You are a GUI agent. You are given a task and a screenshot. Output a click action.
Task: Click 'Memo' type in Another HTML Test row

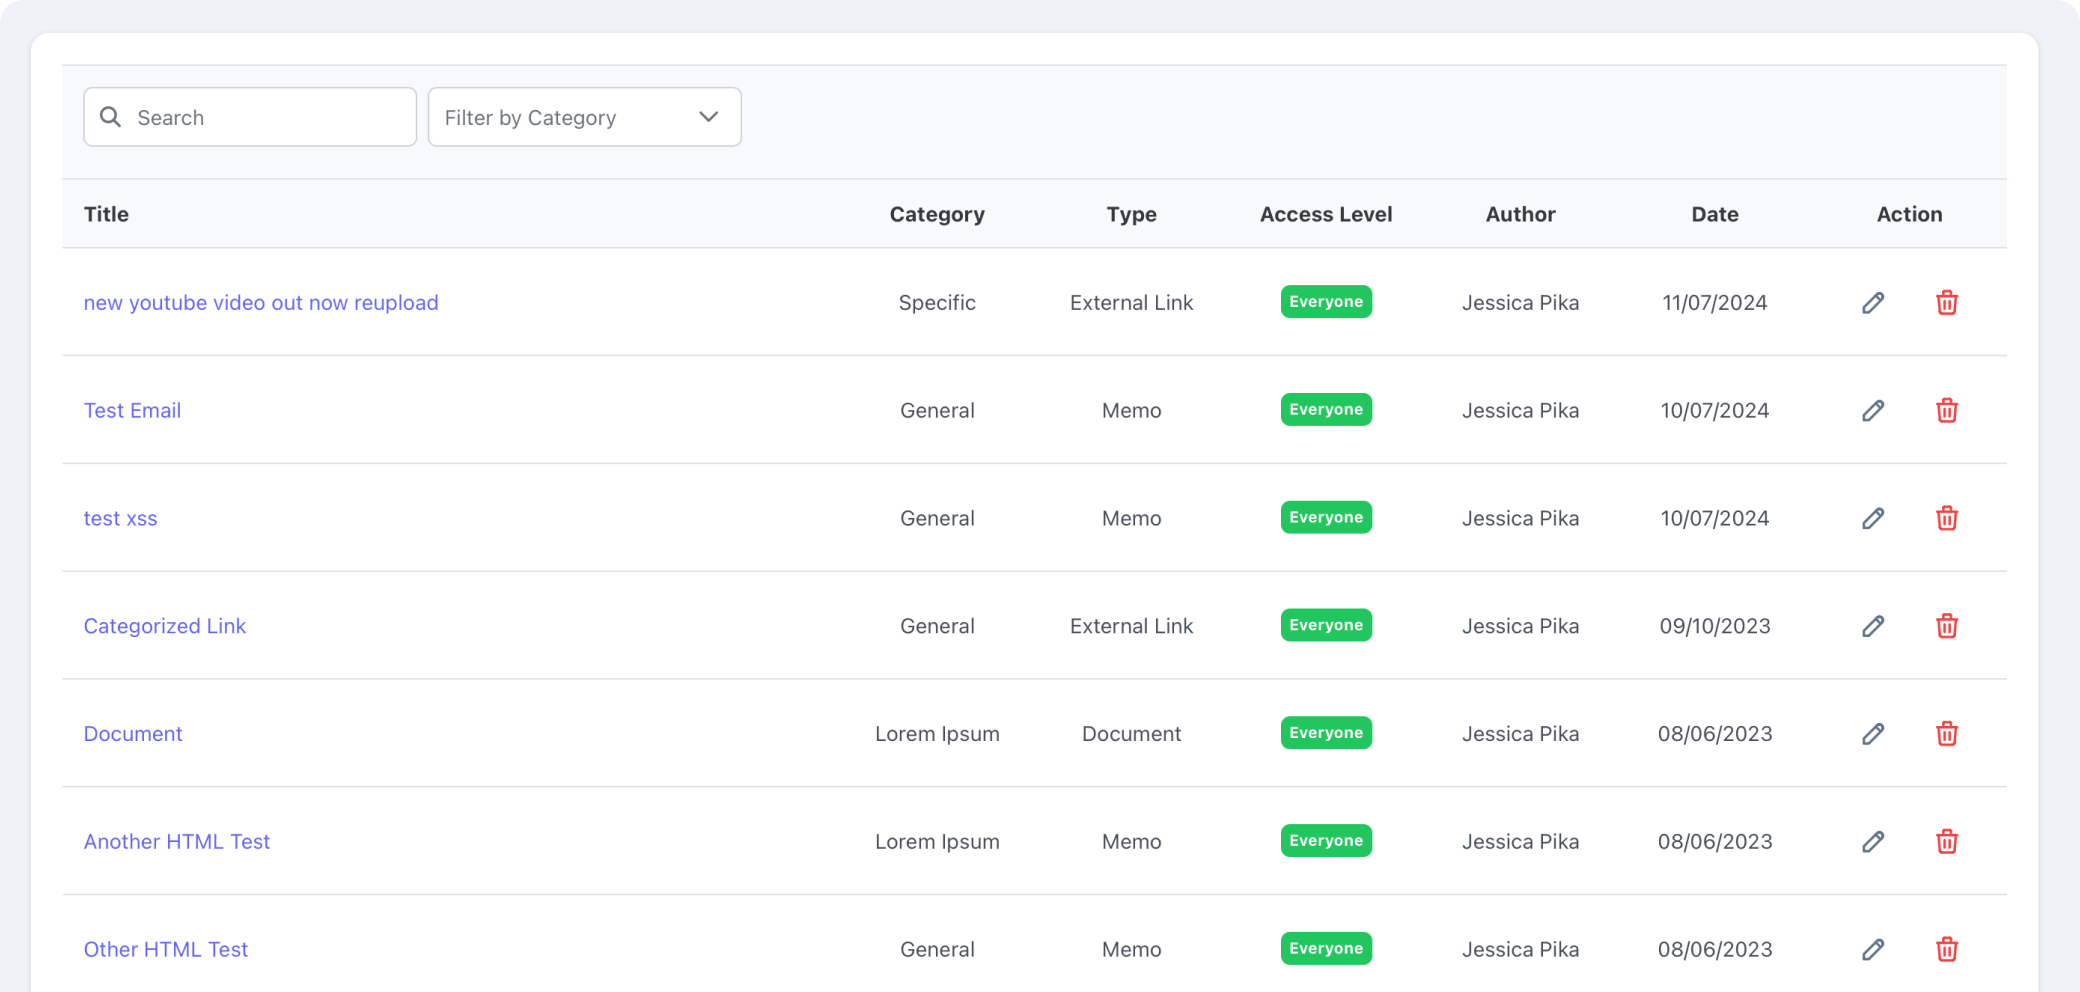click(x=1131, y=843)
